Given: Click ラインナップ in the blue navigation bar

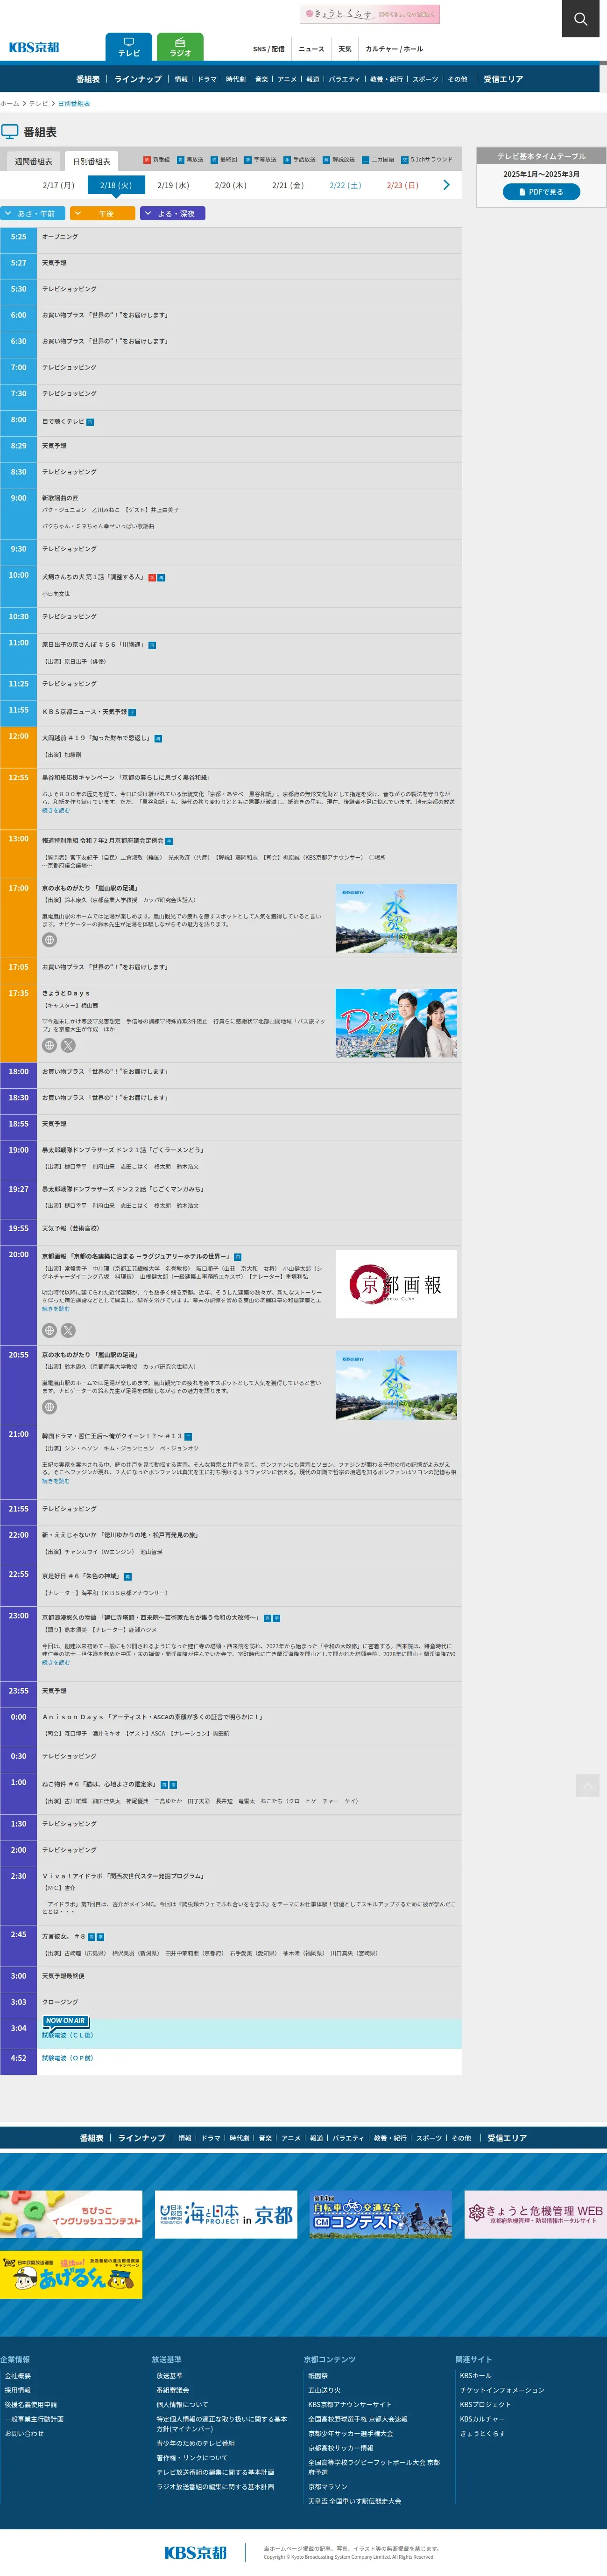Looking at the screenshot, I should coord(138,79).
